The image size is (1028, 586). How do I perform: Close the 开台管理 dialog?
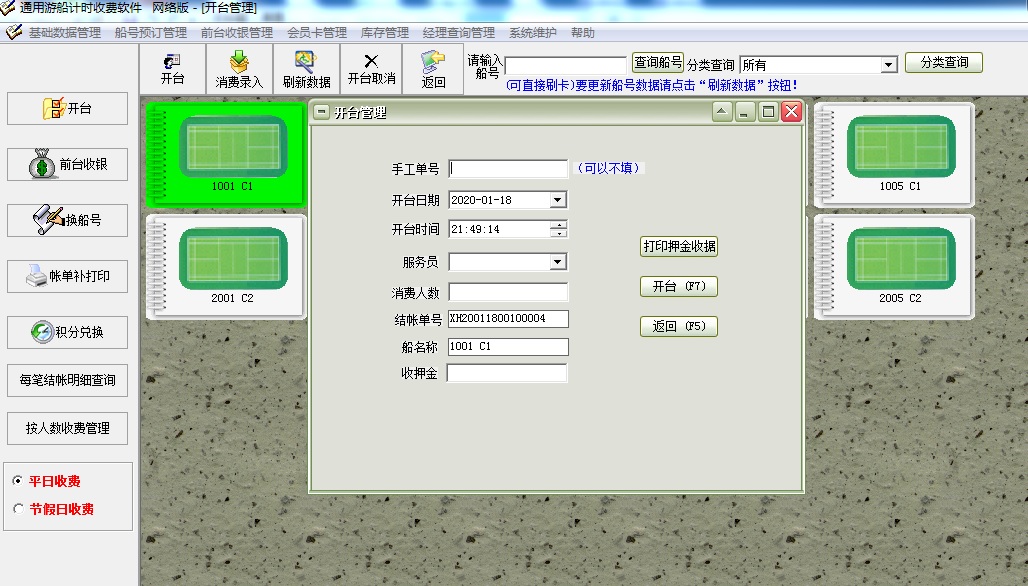[792, 112]
